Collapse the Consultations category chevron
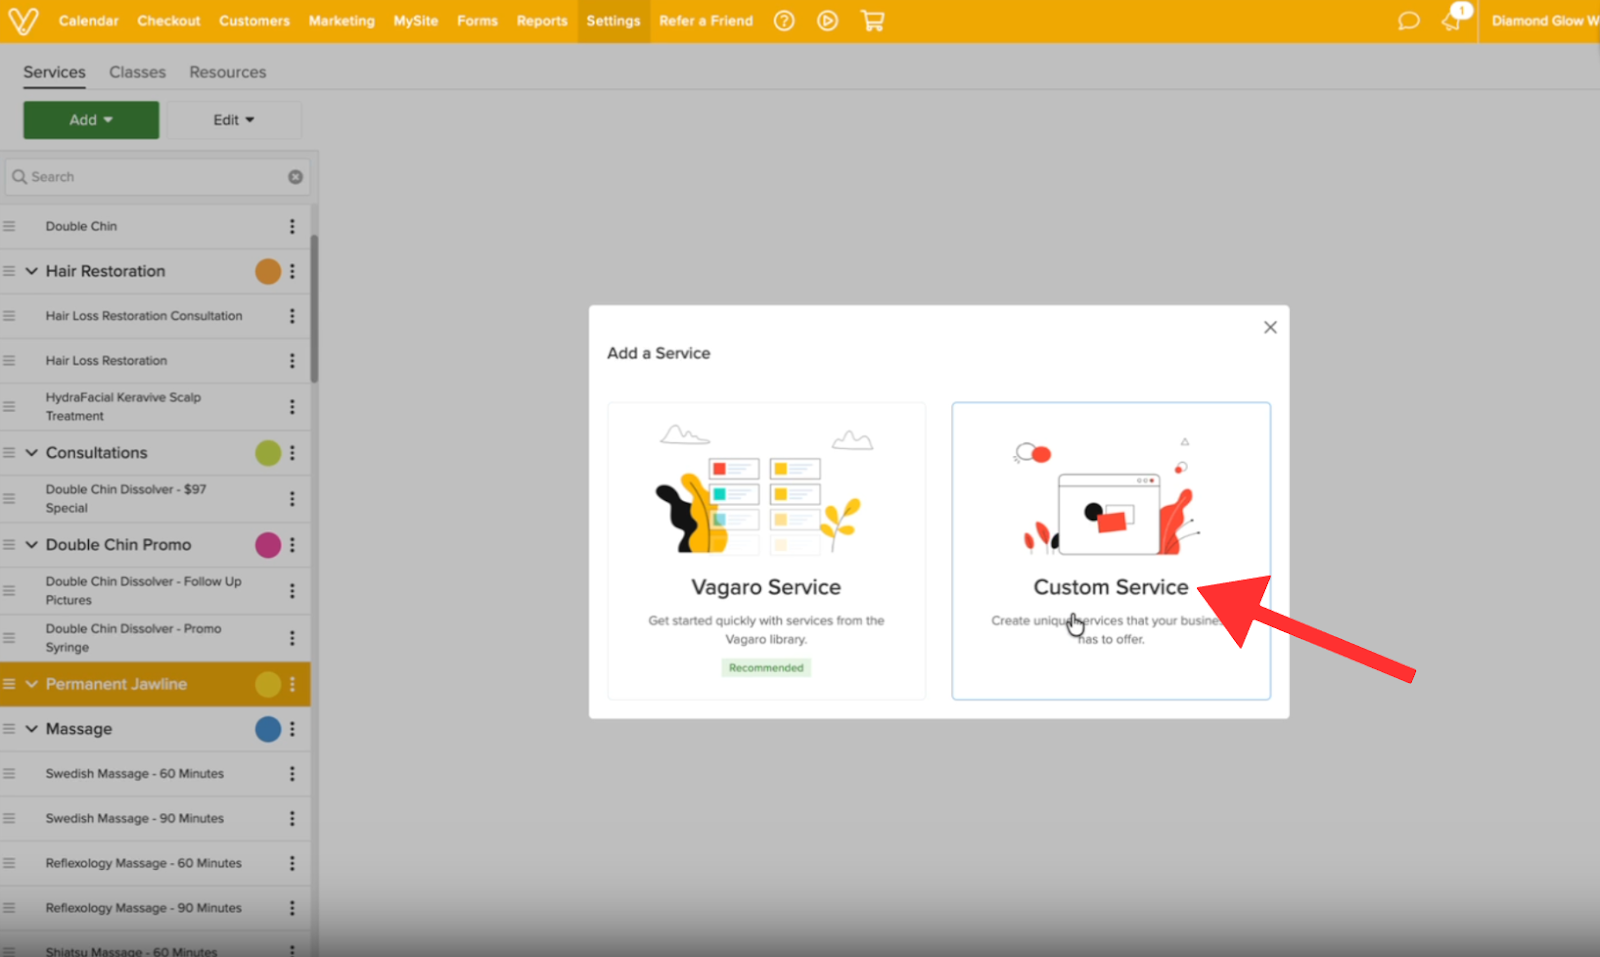The width and height of the screenshot is (1600, 957). click(32, 453)
